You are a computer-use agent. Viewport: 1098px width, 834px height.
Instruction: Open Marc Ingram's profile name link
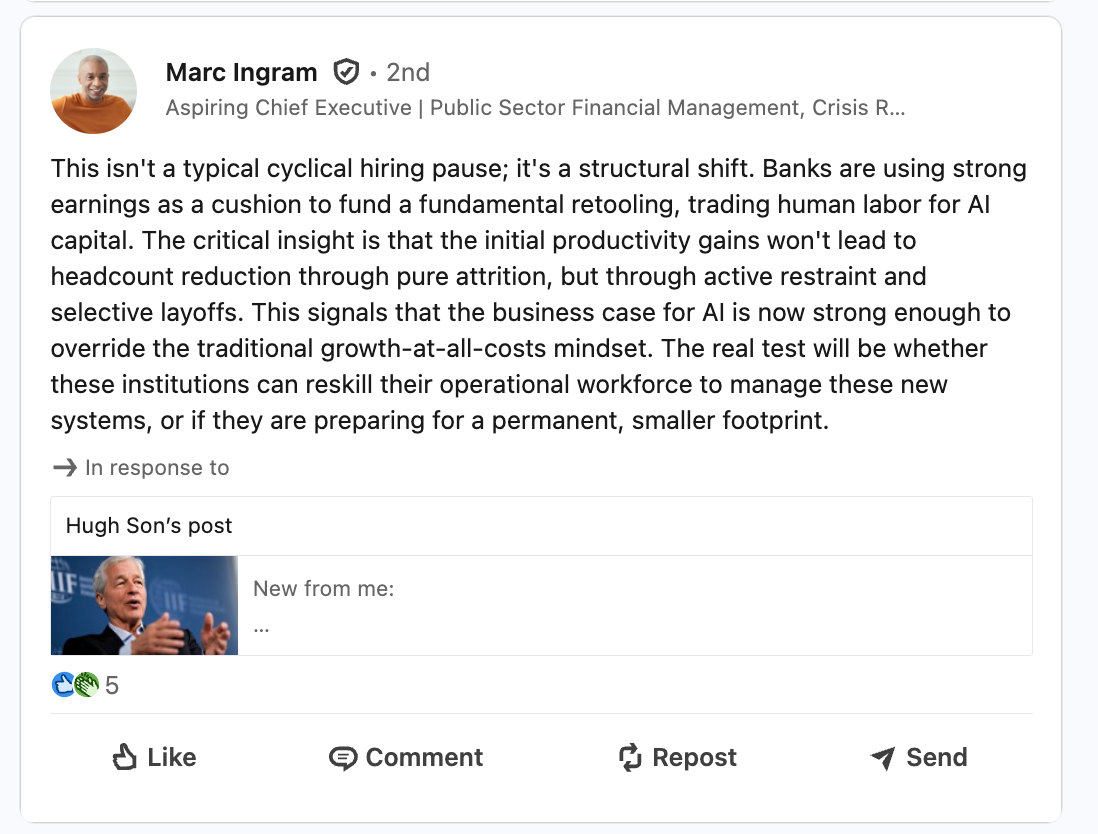pyautogui.click(x=240, y=71)
